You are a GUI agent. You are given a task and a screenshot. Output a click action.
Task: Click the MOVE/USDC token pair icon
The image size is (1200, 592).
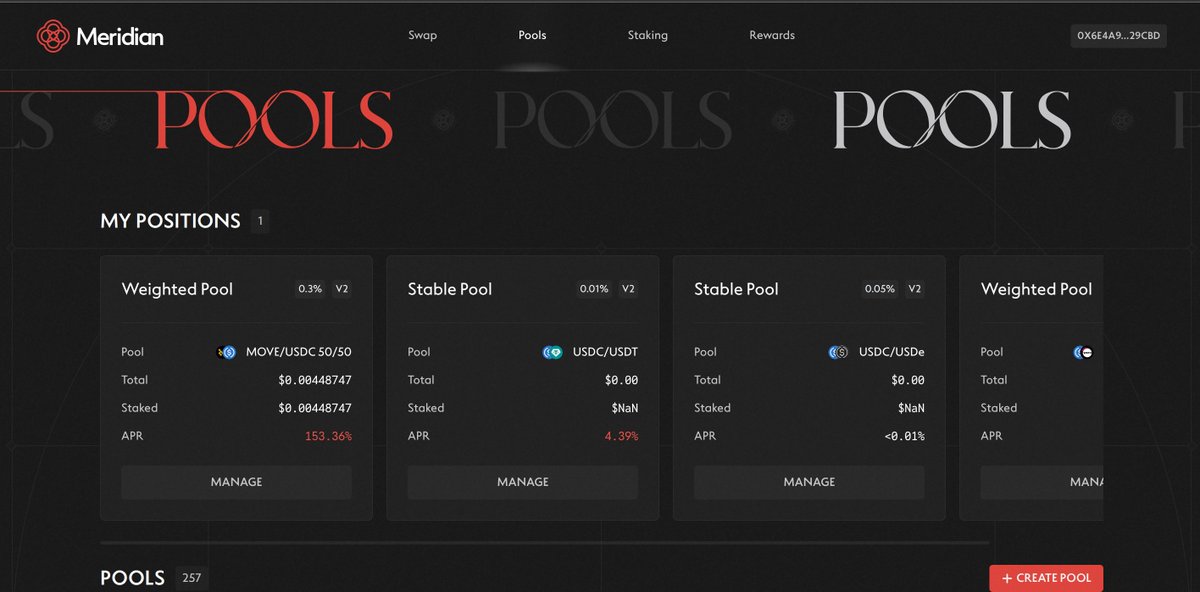[226, 352]
